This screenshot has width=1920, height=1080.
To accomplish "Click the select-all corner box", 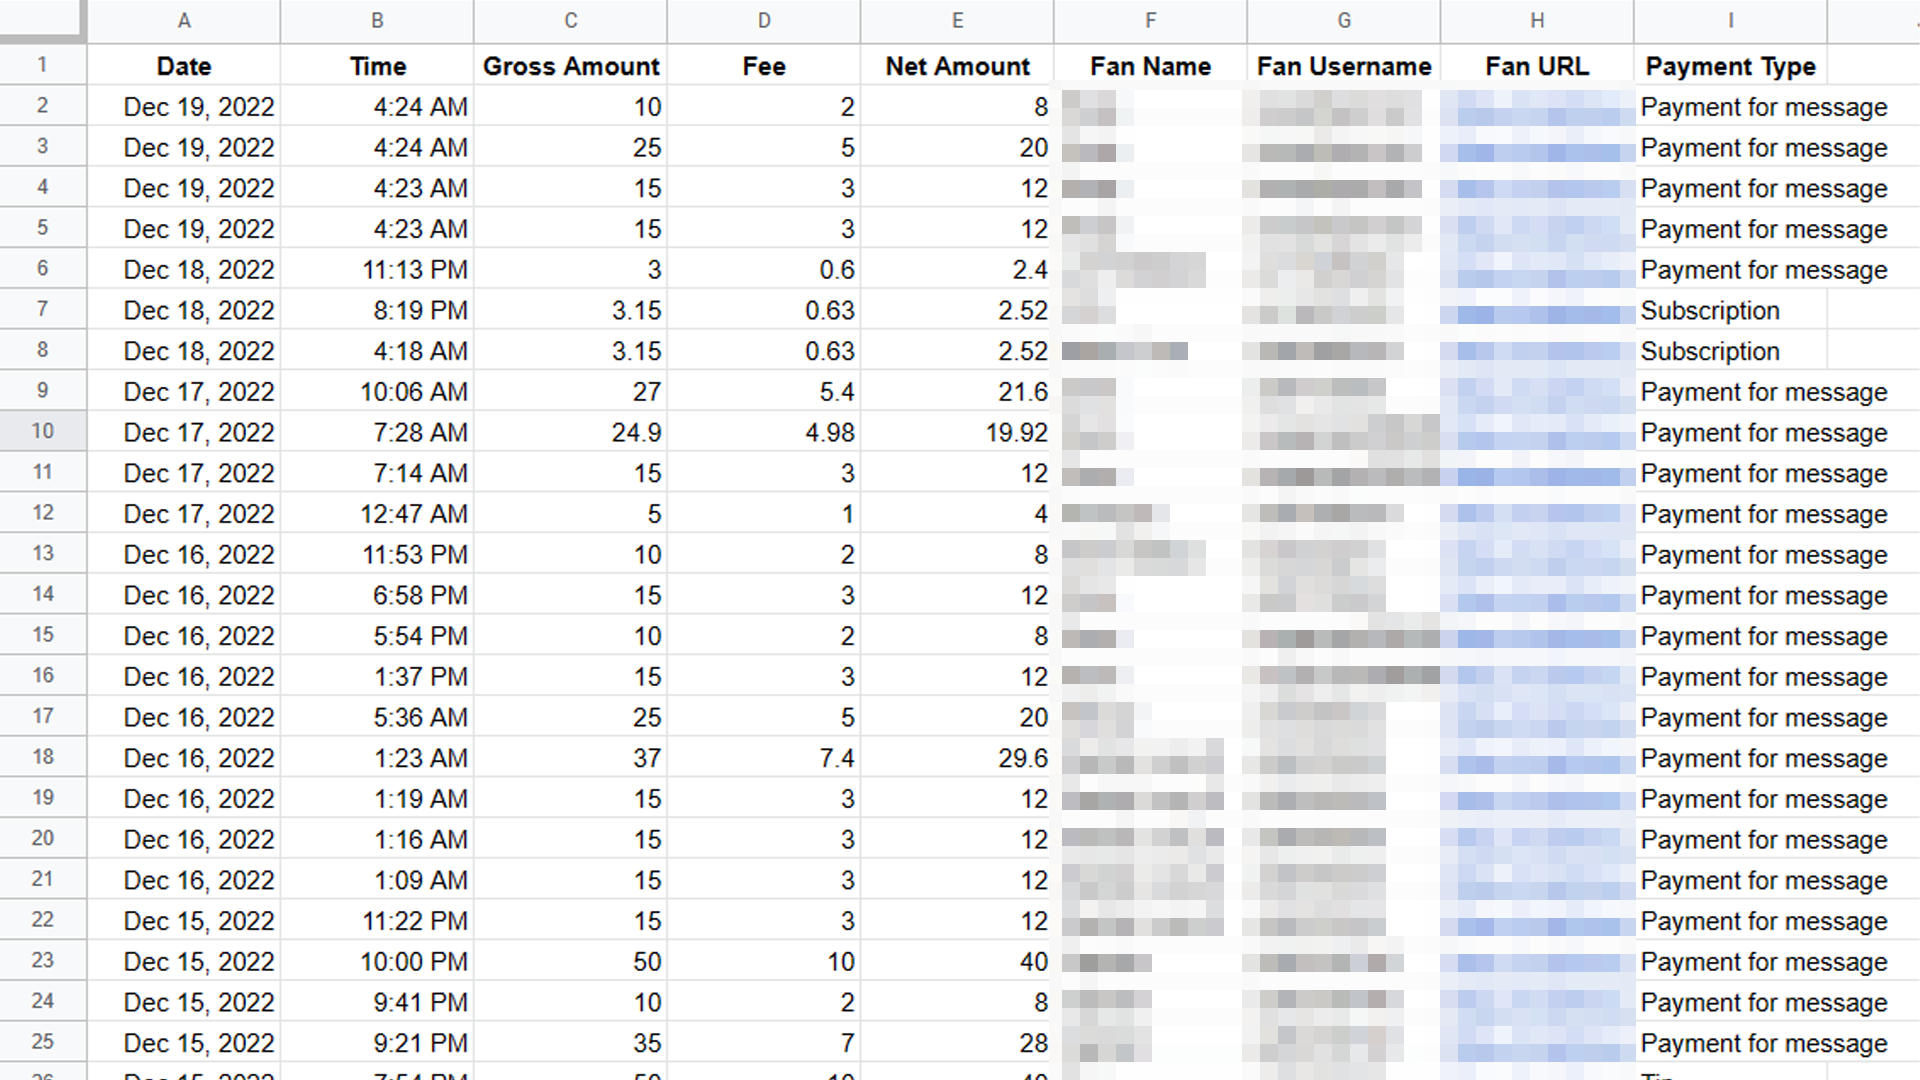I will point(42,20).
